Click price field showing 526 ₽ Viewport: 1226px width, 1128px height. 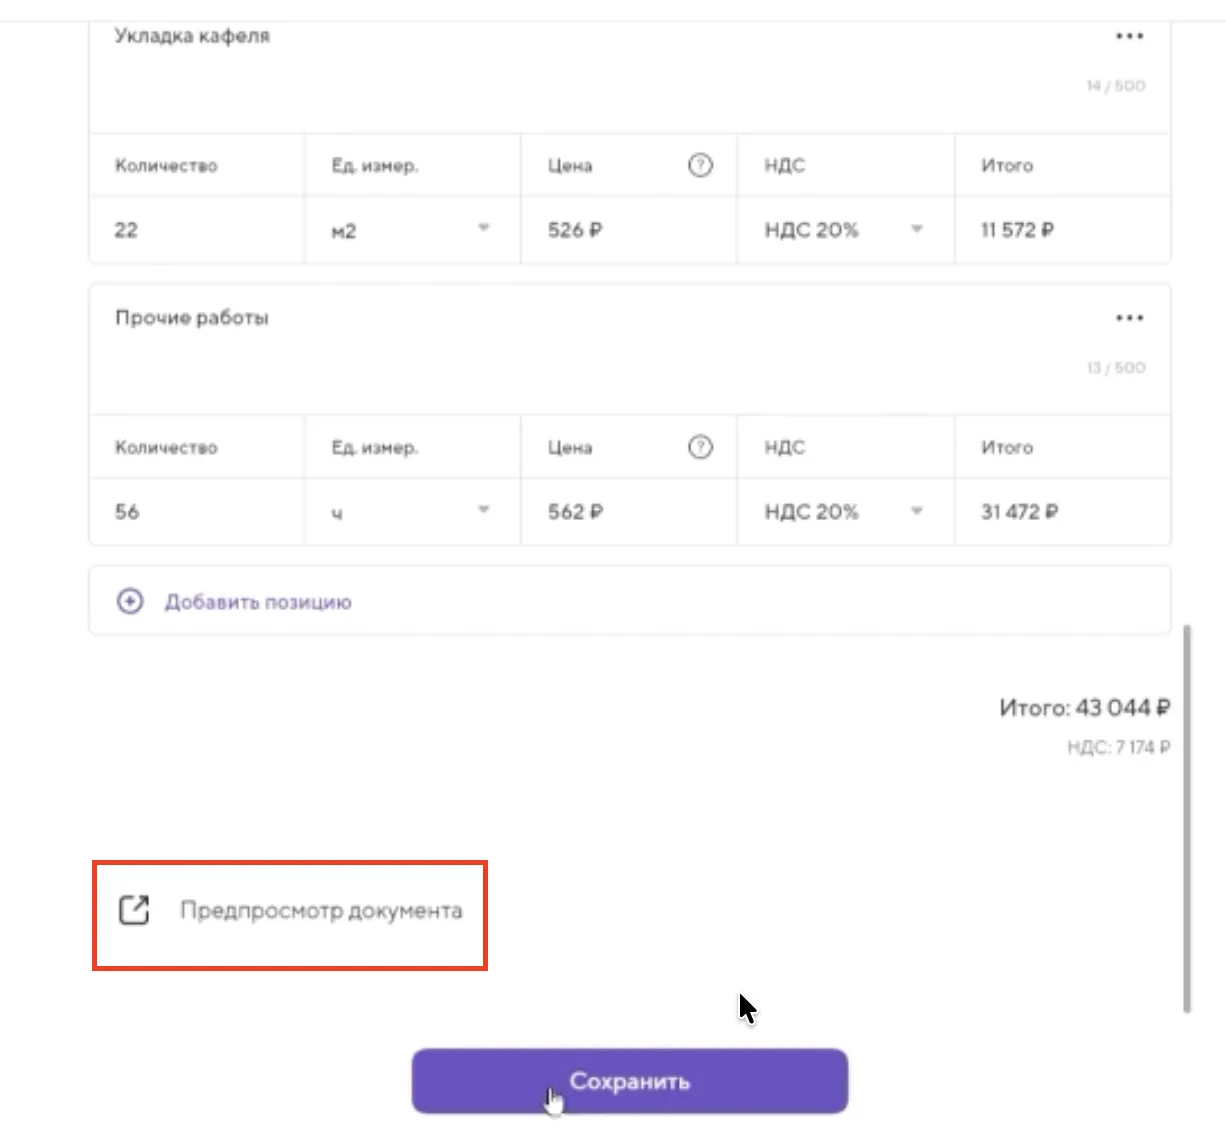pos(628,230)
